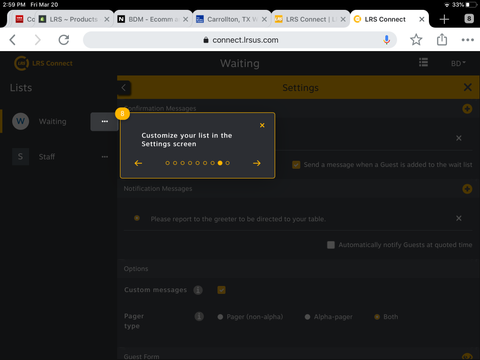Viewport: 480px width, 360px height.
Task: Open the Staff list three-dot options
Action: point(105,157)
